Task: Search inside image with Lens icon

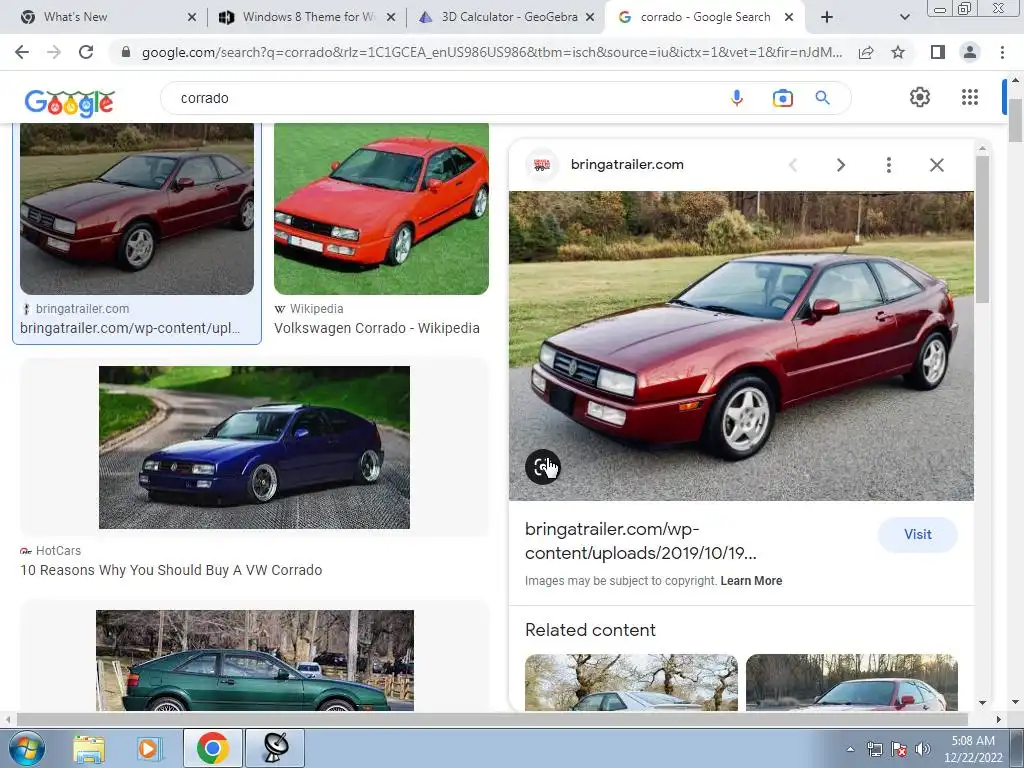Action: click(543, 466)
